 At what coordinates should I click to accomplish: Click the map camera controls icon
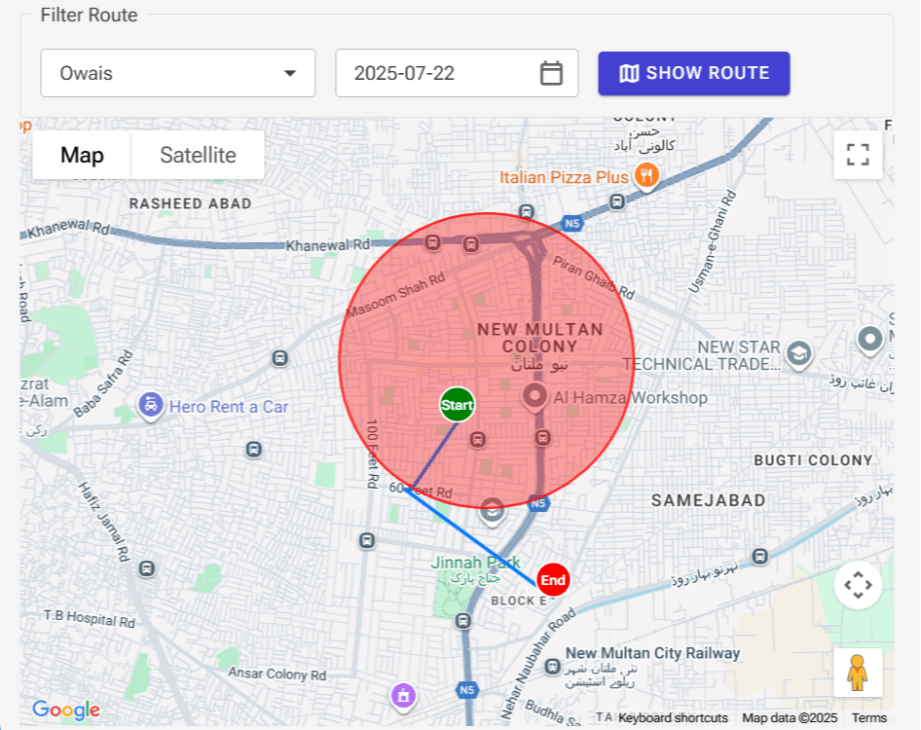tap(857, 585)
